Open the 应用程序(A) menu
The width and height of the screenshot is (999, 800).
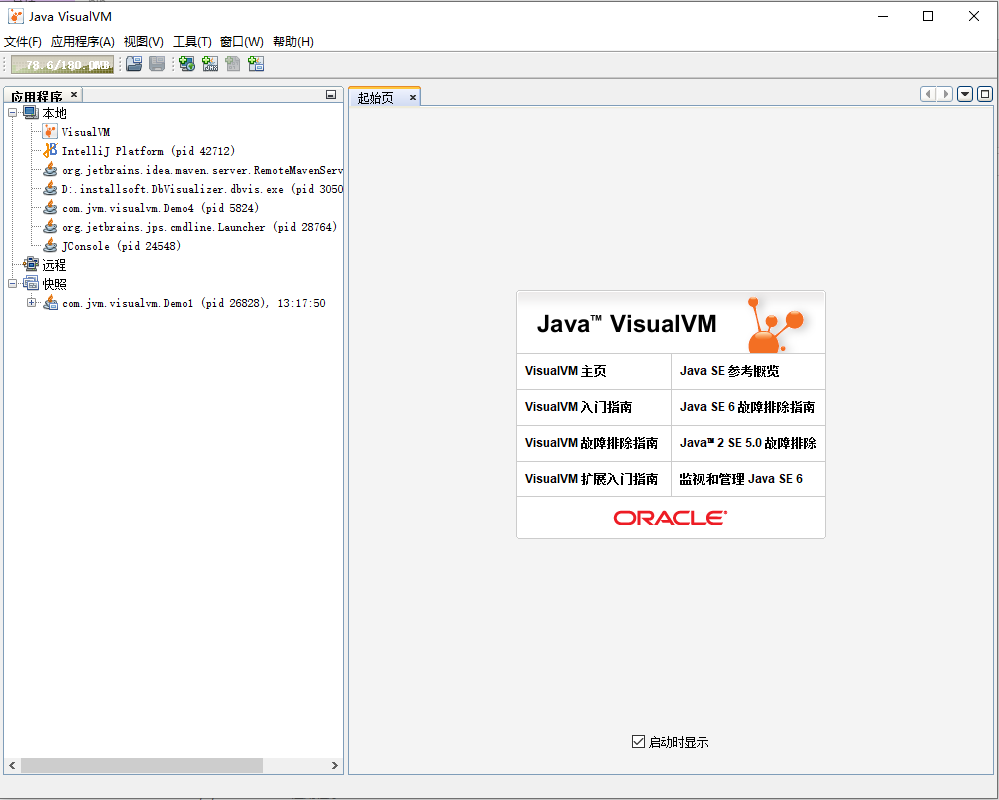point(83,41)
